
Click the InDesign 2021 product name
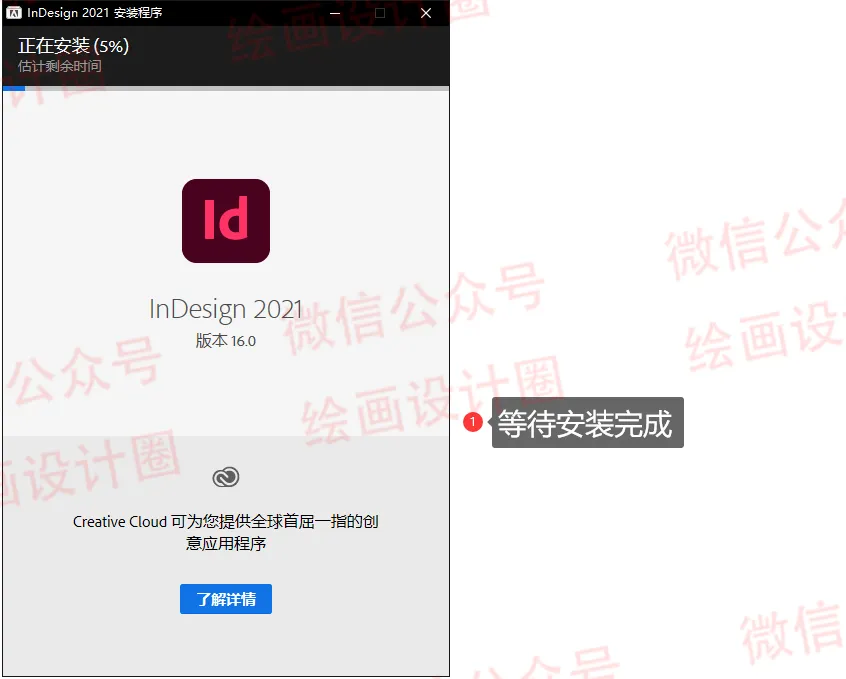[x=226, y=309]
